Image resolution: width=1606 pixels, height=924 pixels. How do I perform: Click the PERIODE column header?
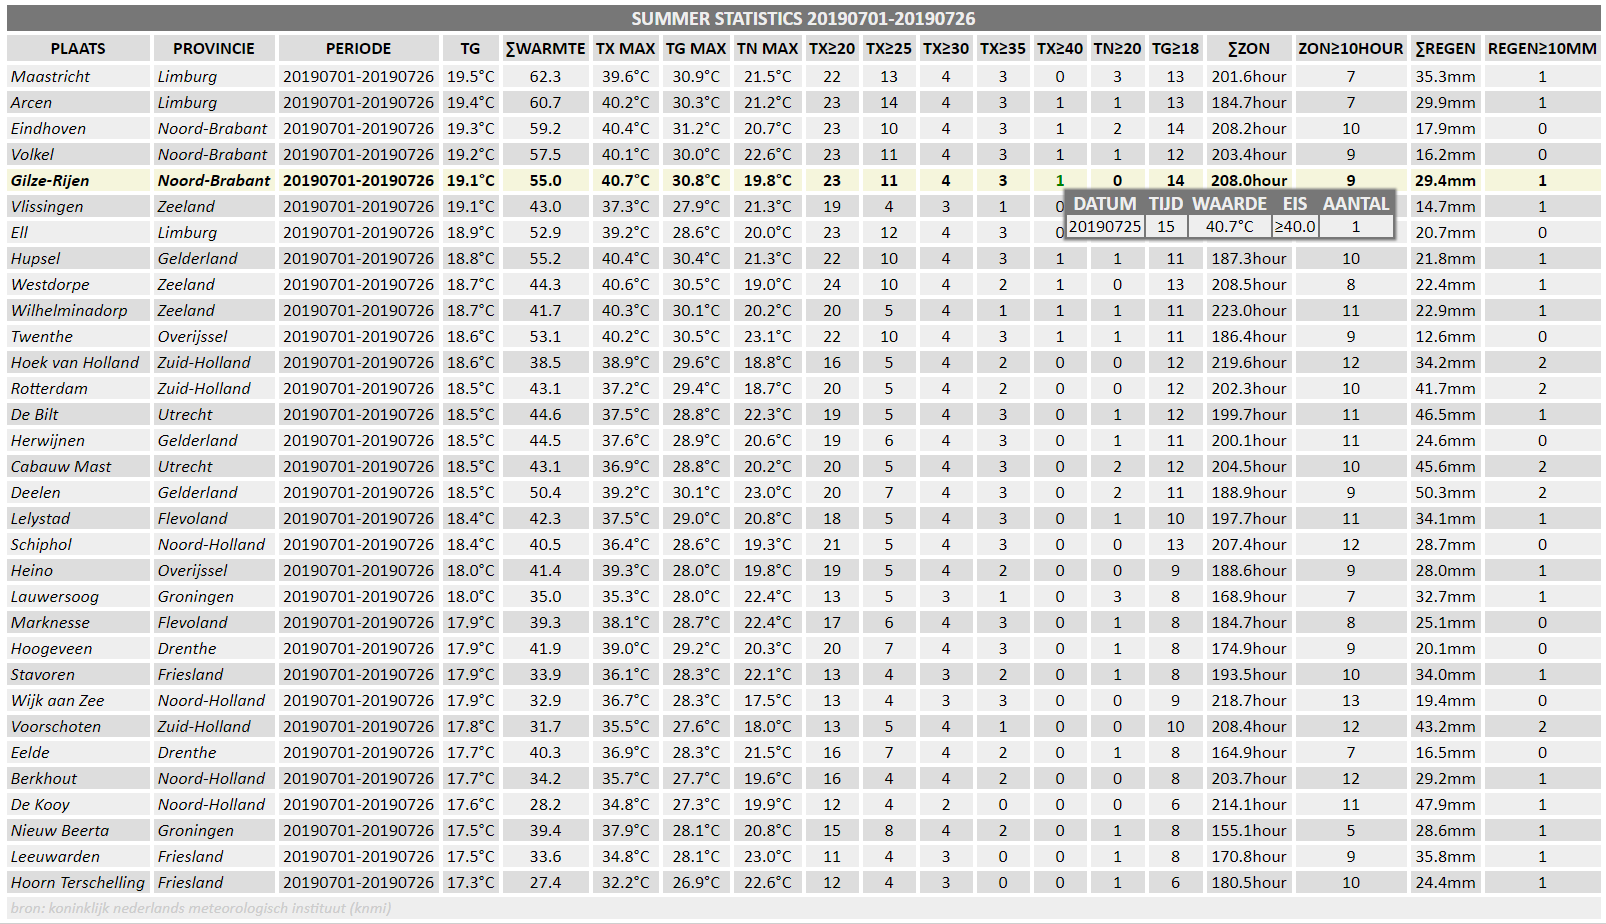tap(358, 48)
